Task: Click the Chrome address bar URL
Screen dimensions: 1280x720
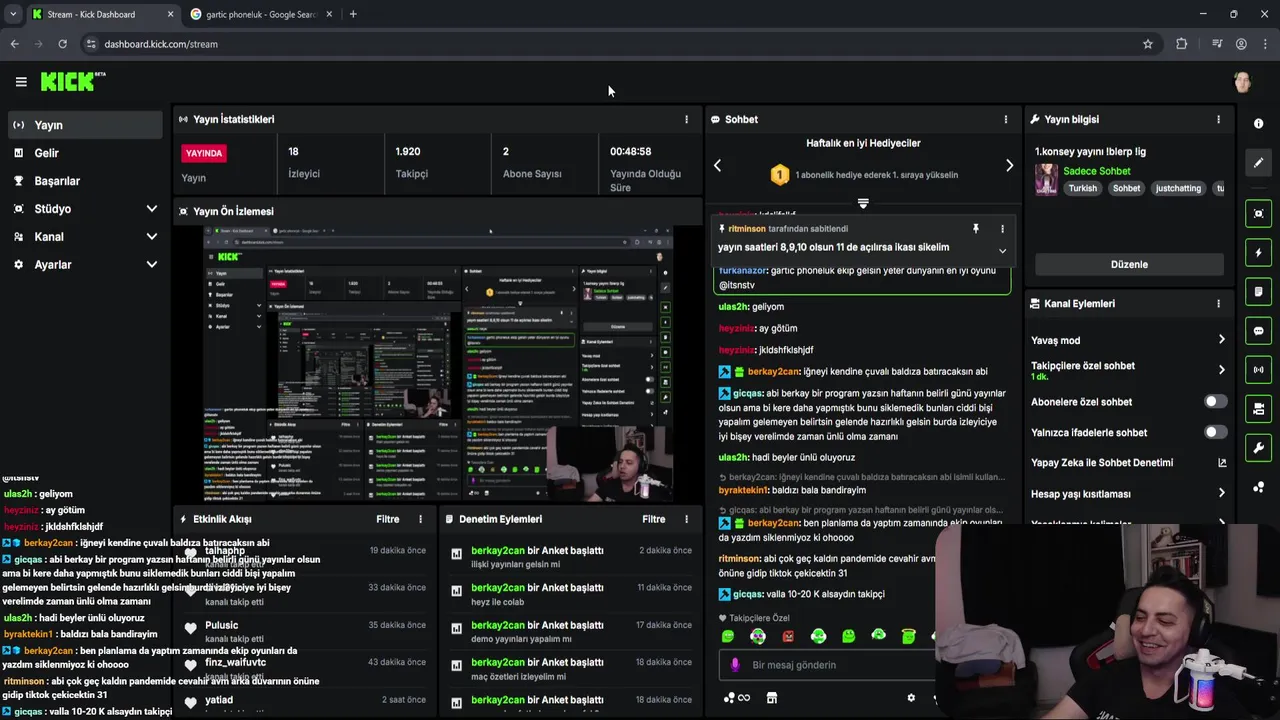Action: tap(161, 44)
